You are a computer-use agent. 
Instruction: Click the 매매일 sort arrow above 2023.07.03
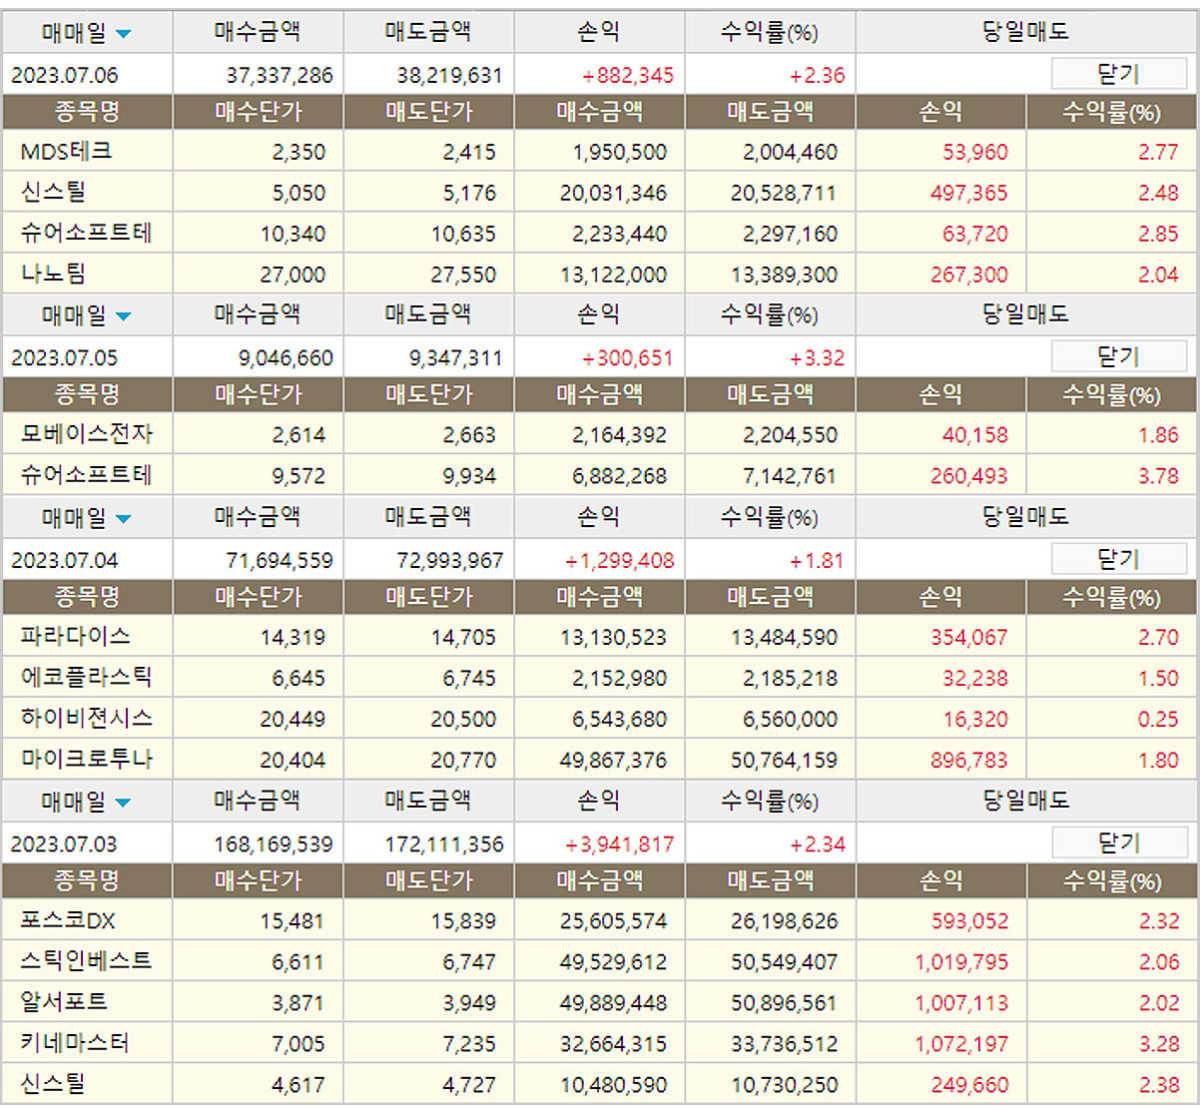123,803
